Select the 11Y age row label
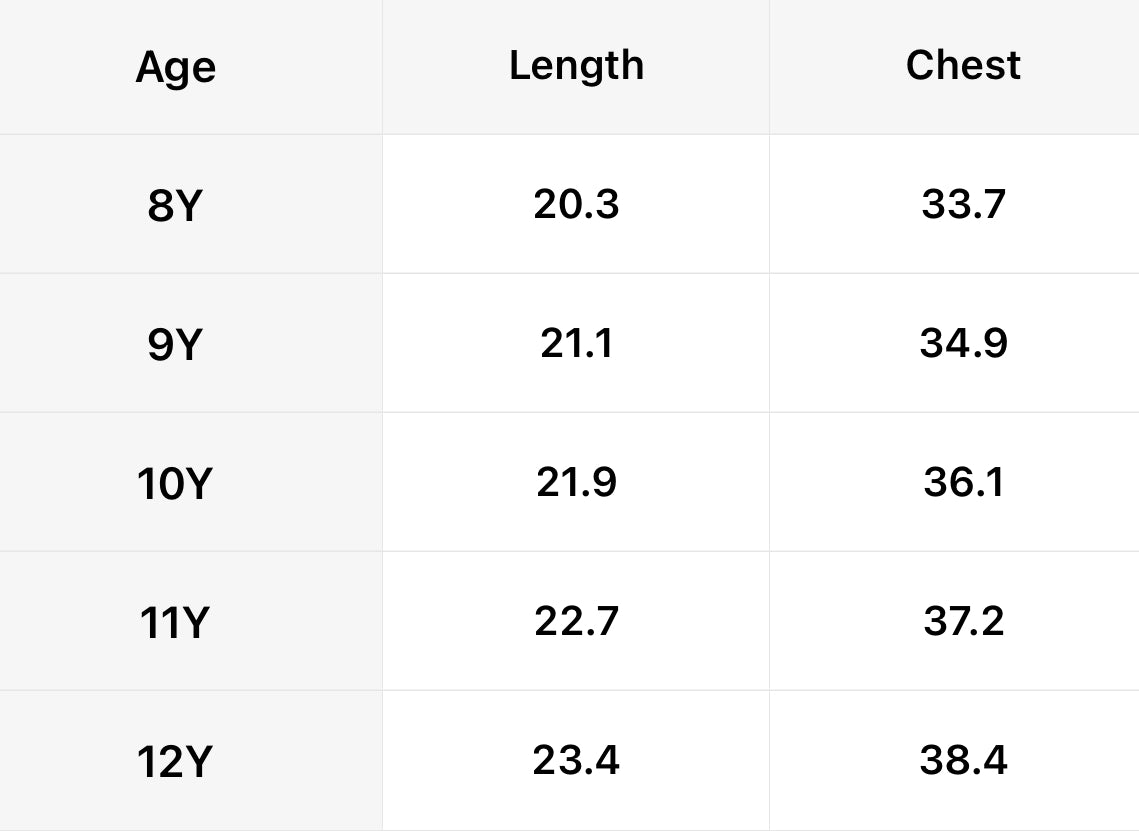The width and height of the screenshot is (1139, 831). (174, 623)
